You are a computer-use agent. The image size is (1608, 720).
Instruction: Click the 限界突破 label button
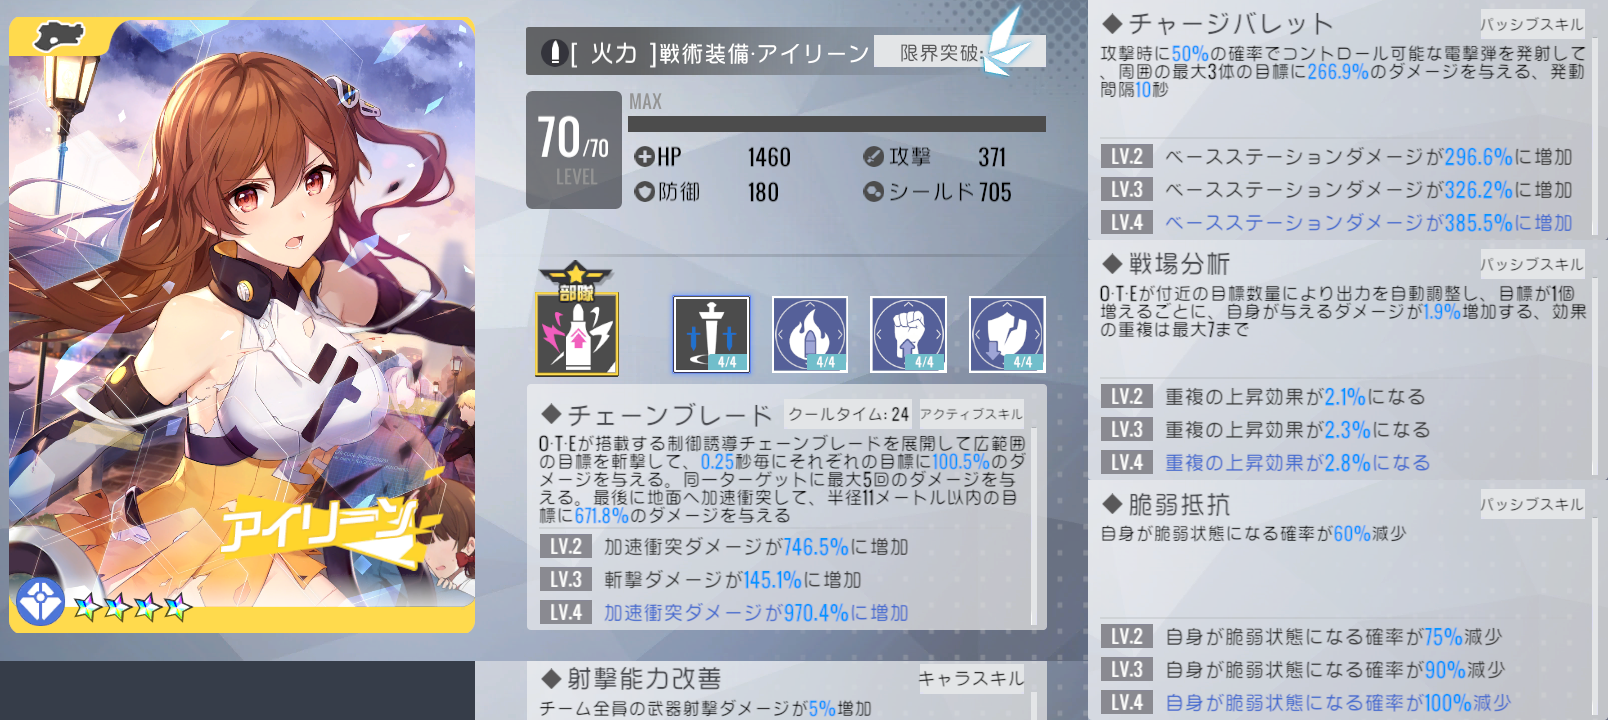tap(941, 52)
